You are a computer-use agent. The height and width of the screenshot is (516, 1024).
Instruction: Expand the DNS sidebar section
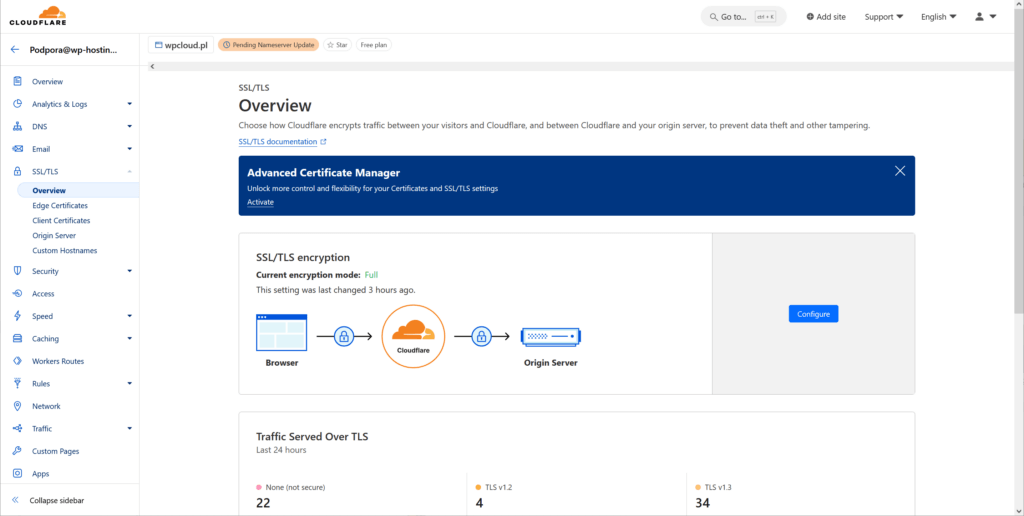[x=129, y=126]
